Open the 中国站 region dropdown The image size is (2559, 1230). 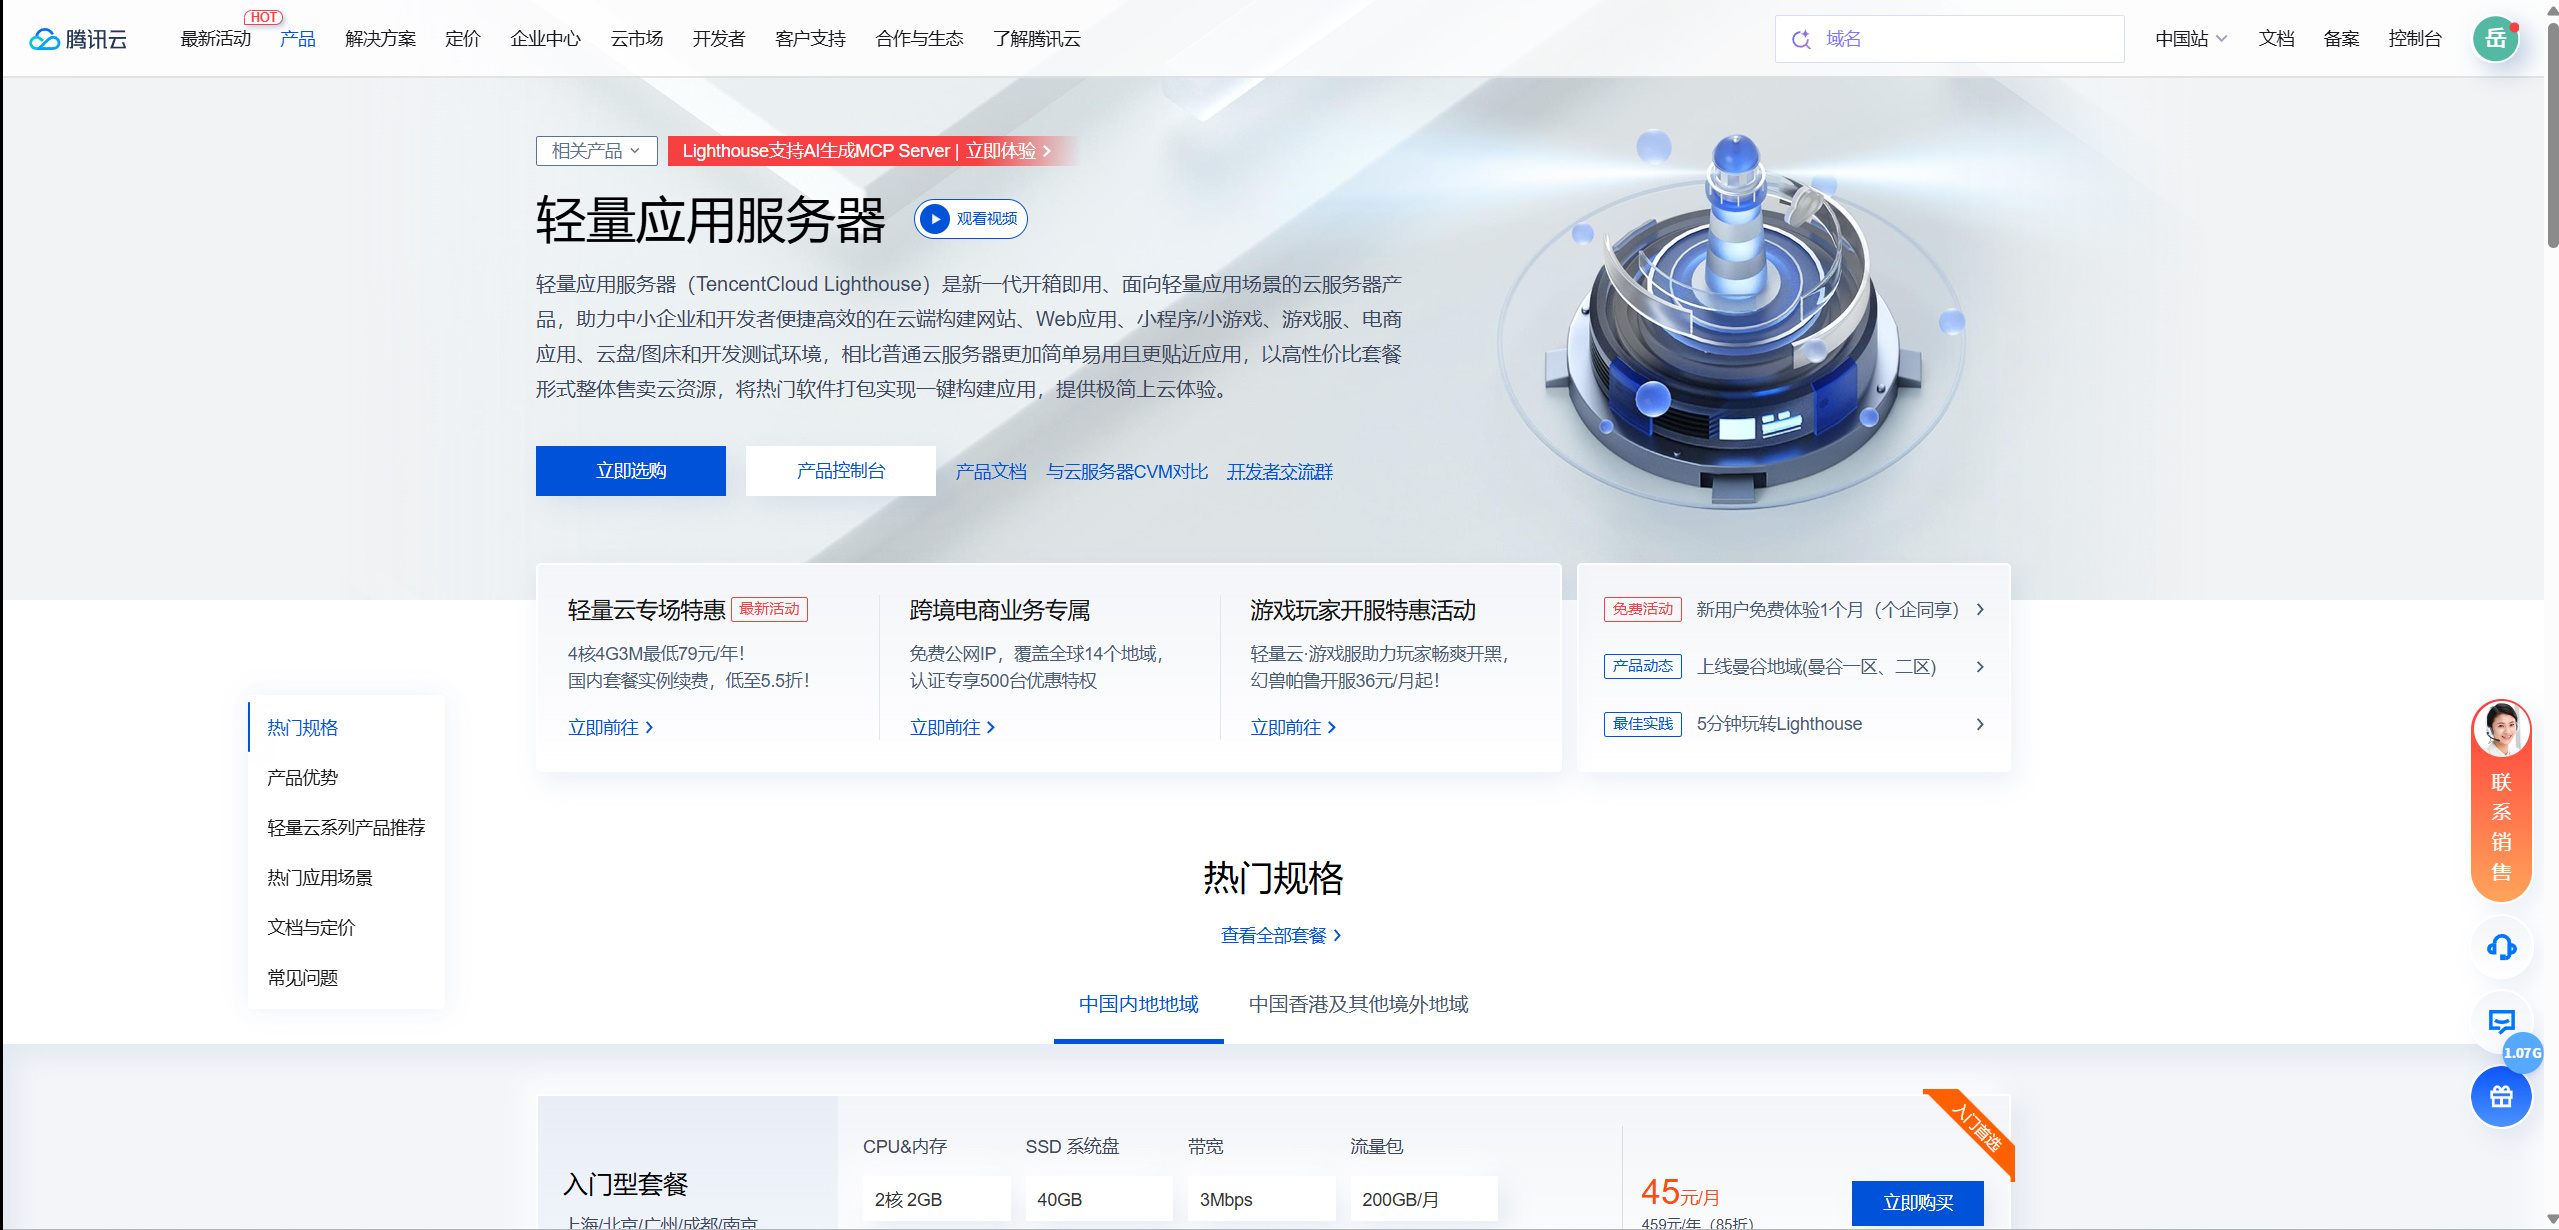2190,39
